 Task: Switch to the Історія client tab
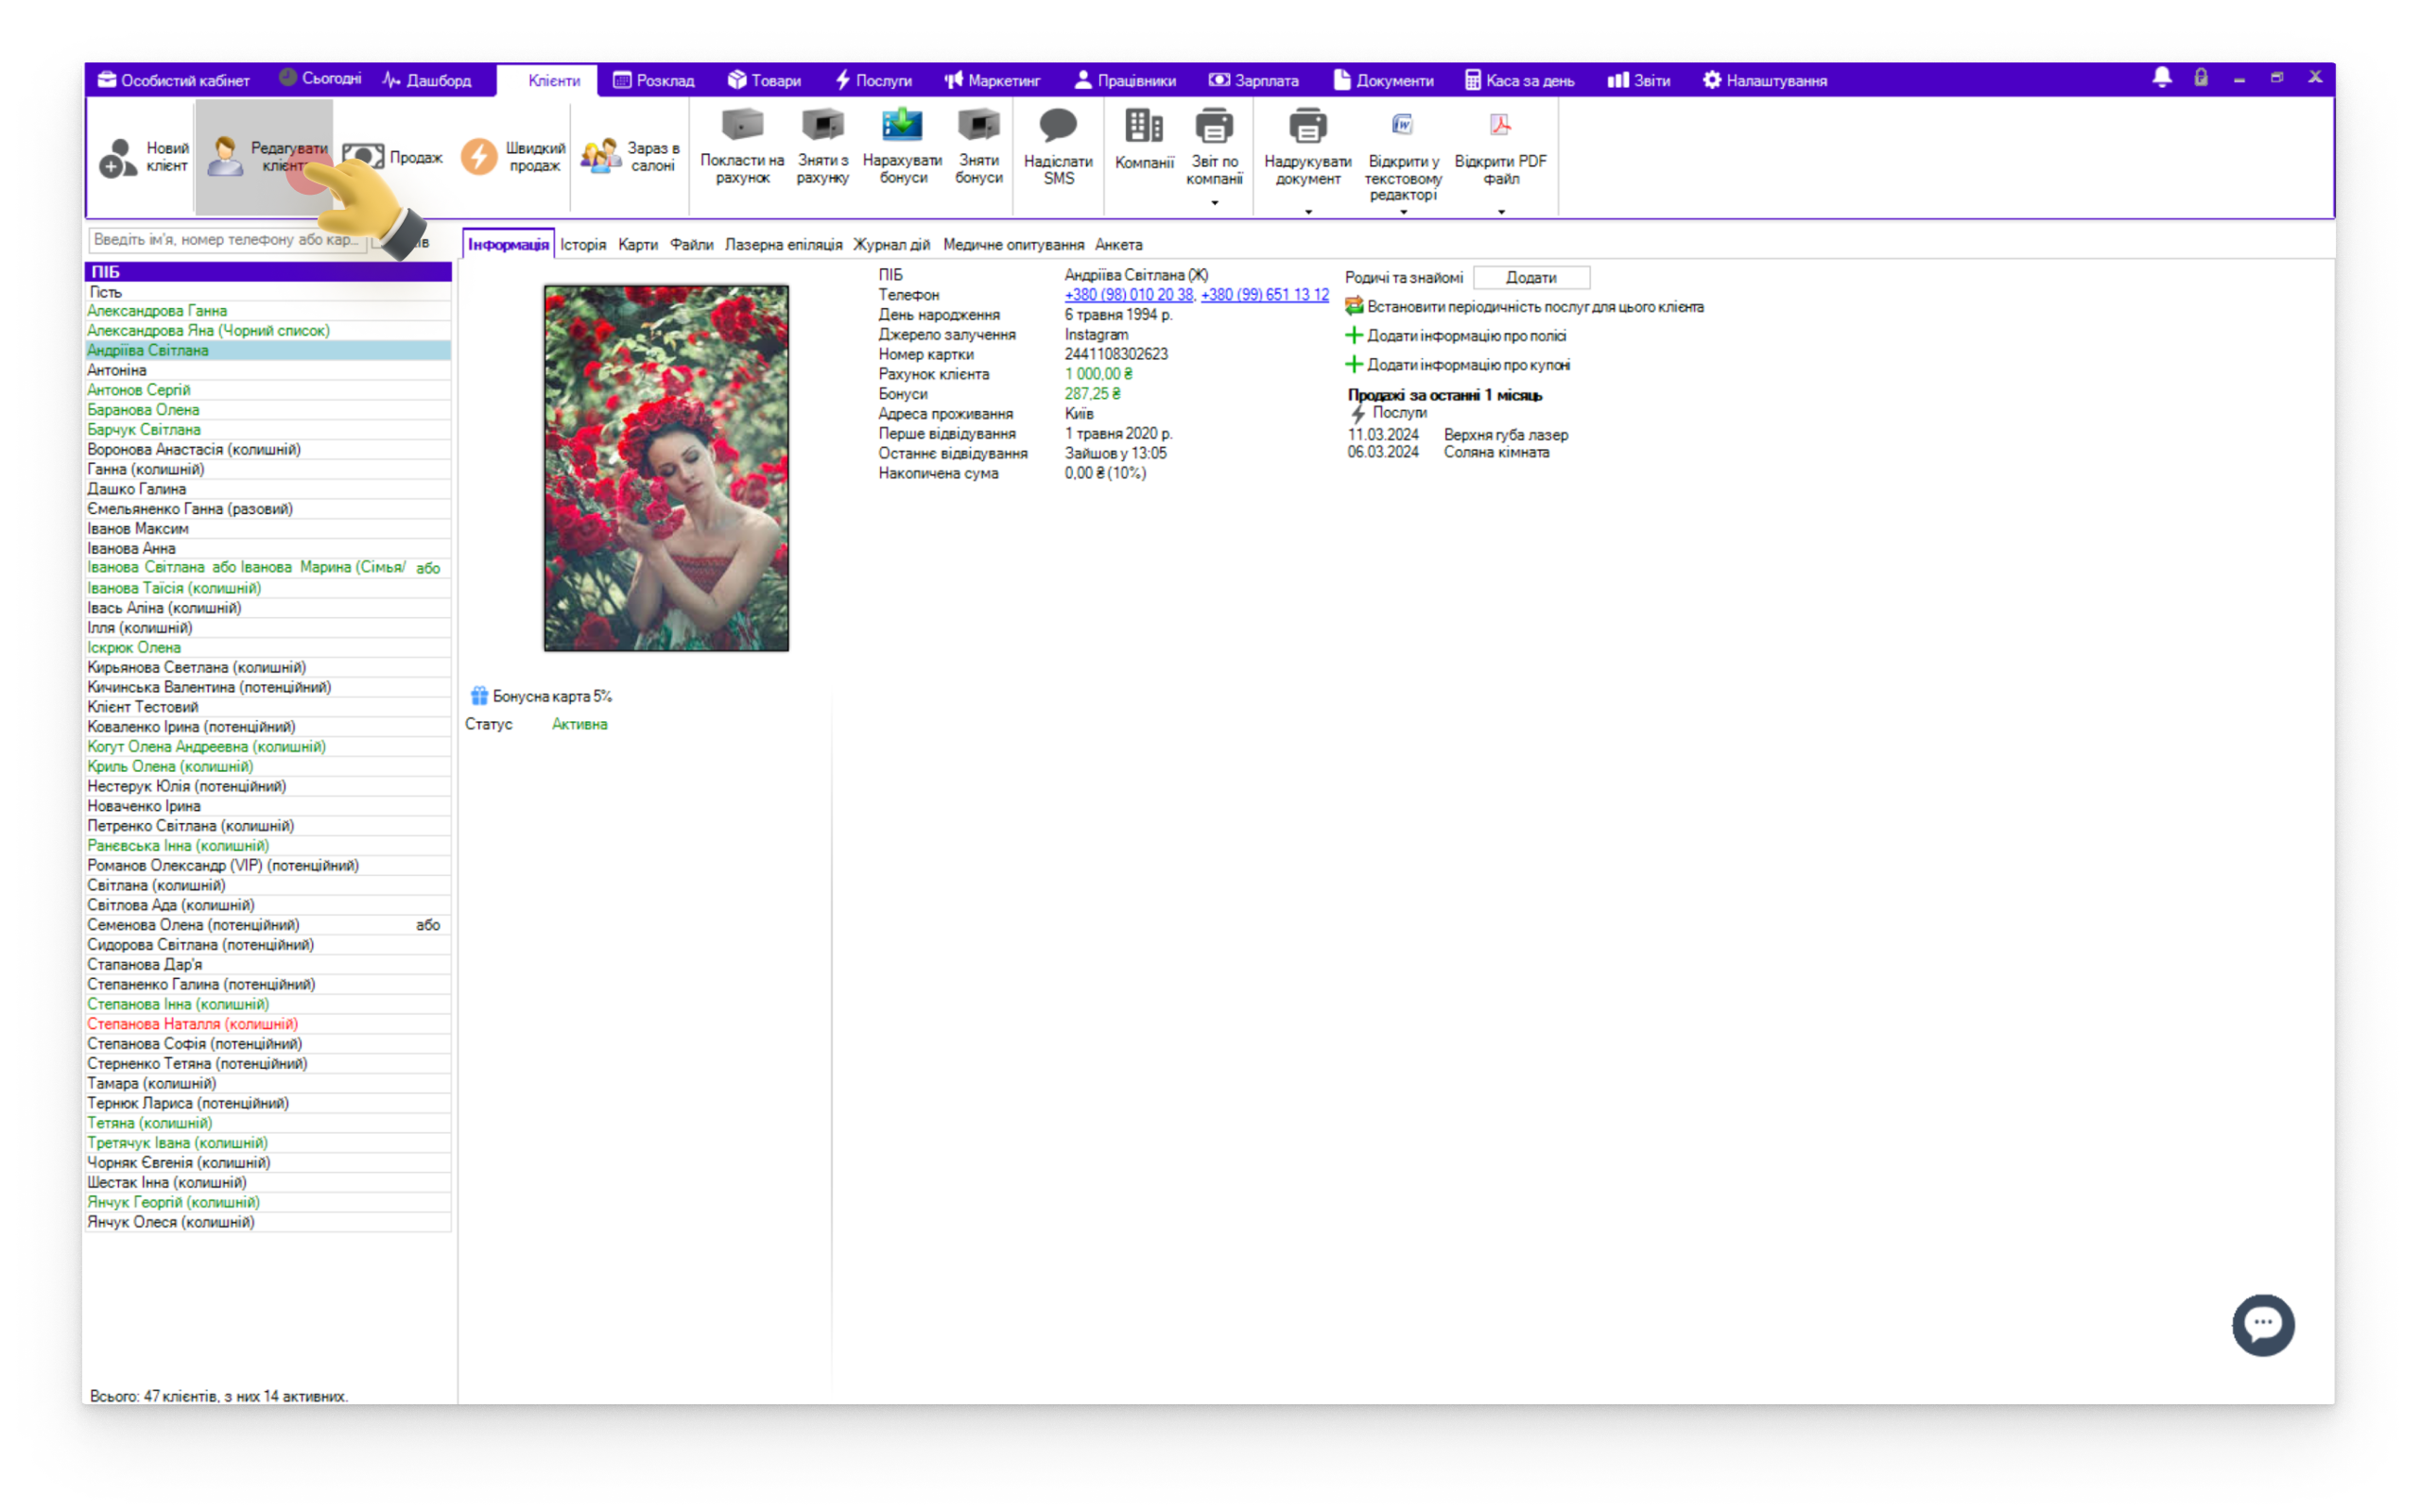583,244
